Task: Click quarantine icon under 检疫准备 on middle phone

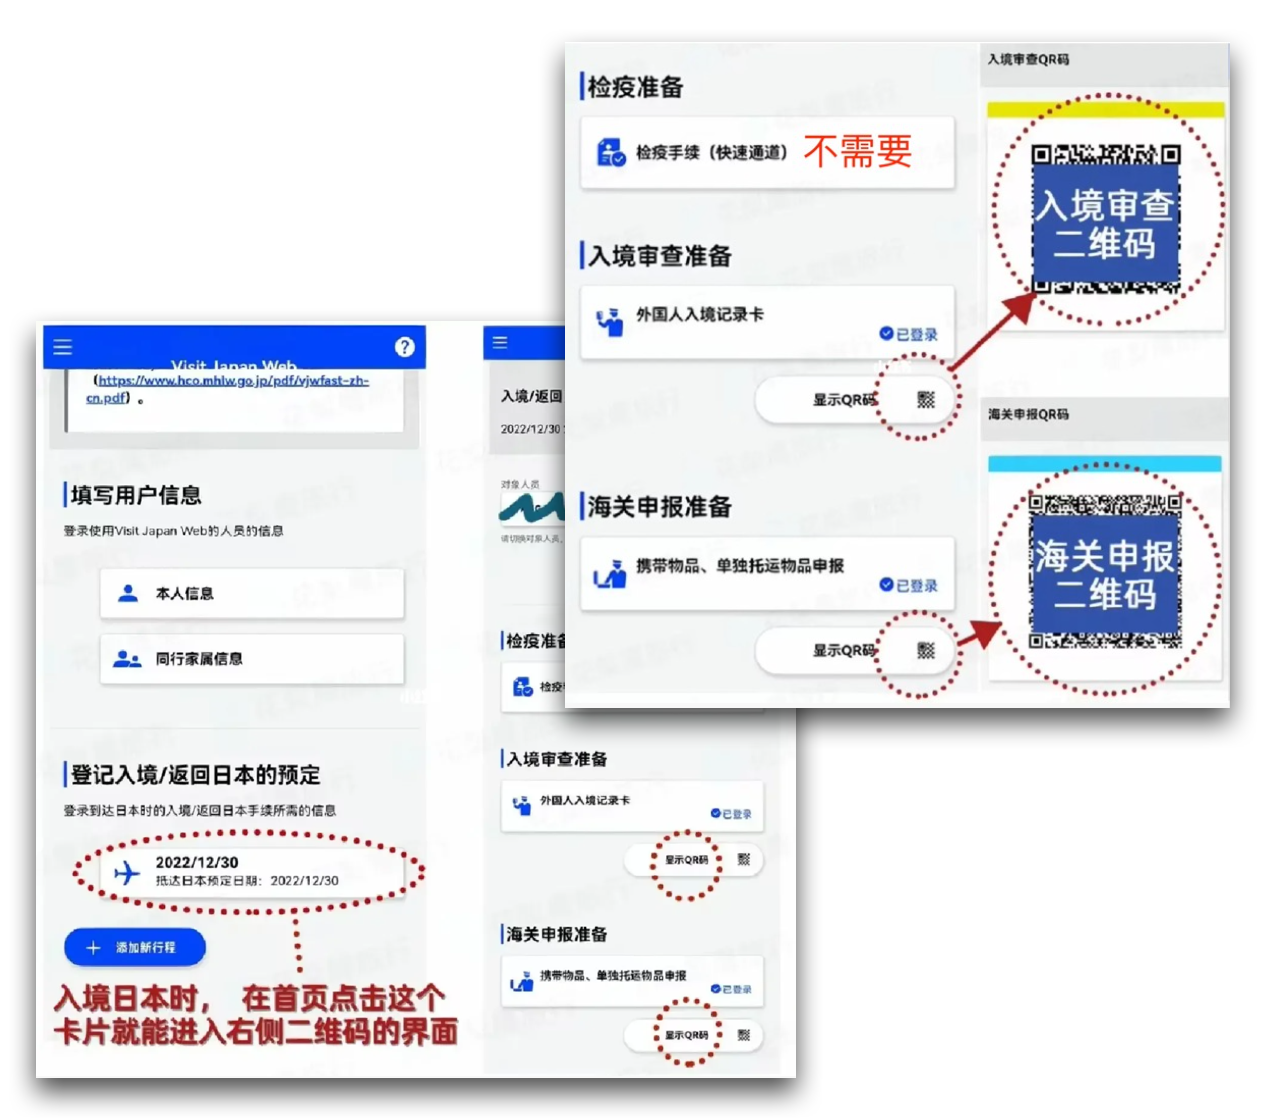Action: [x=522, y=687]
